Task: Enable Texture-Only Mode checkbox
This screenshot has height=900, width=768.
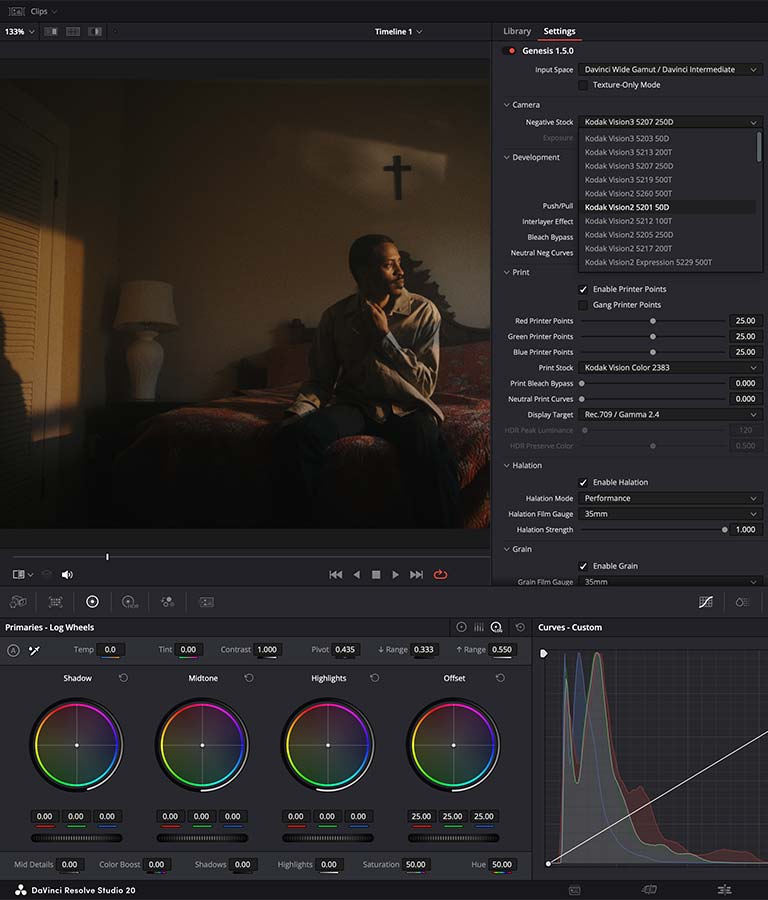Action: [x=583, y=85]
